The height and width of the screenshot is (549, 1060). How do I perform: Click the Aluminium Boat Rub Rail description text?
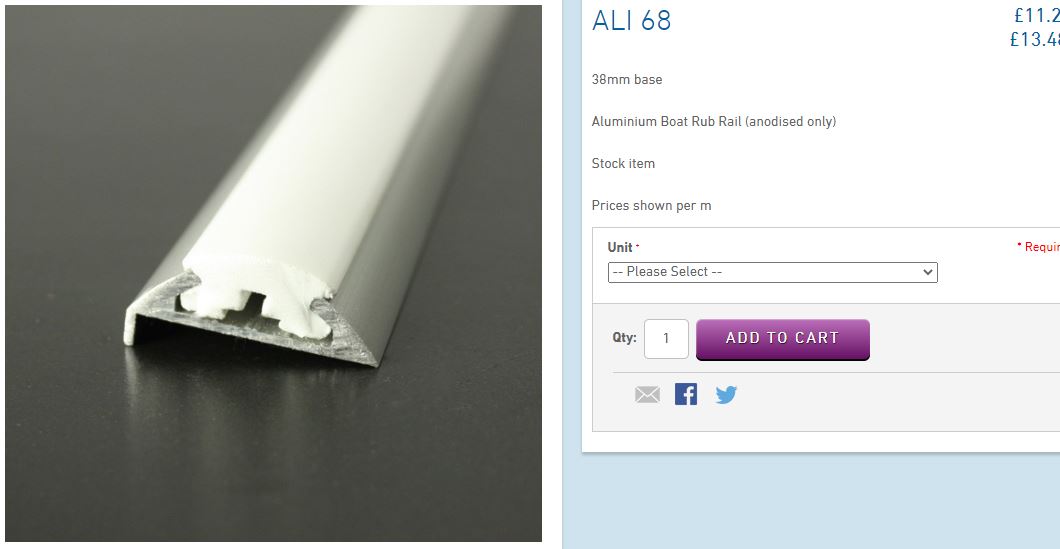(714, 122)
